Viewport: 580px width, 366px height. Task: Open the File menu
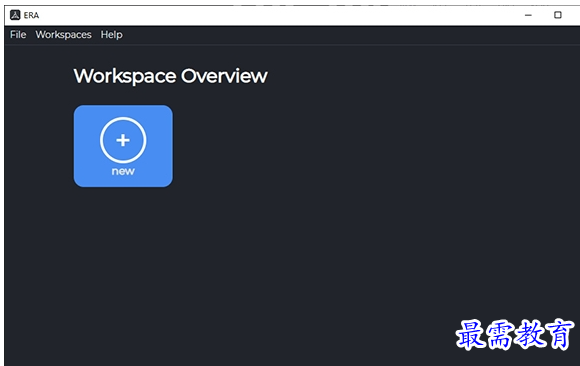[18, 35]
